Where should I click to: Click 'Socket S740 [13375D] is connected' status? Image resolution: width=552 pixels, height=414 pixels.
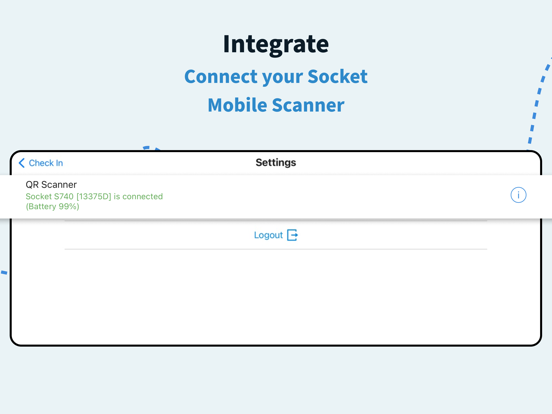pos(94,196)
